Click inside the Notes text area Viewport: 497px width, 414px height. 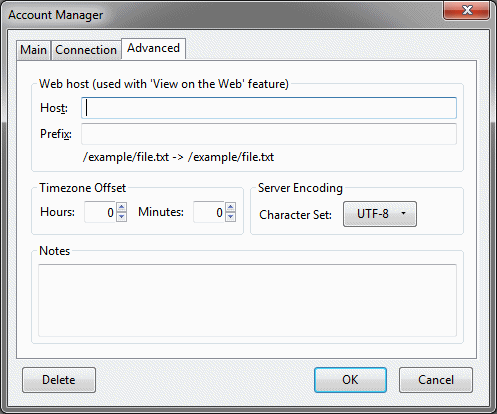tap(247, 300)
